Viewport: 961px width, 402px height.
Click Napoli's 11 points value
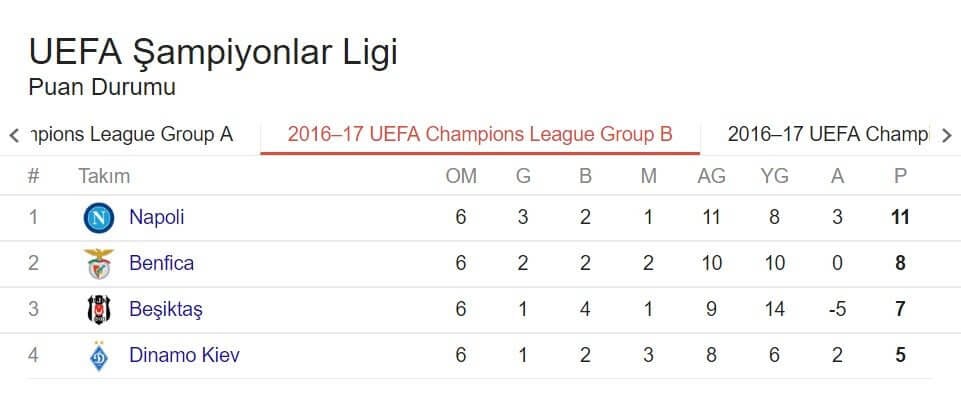(900, 218)
